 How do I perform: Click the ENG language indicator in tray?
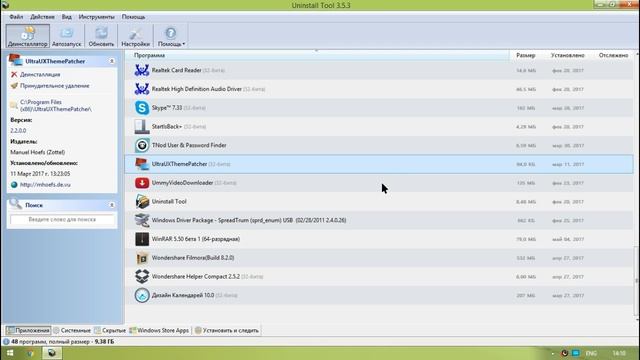point(591,353)
